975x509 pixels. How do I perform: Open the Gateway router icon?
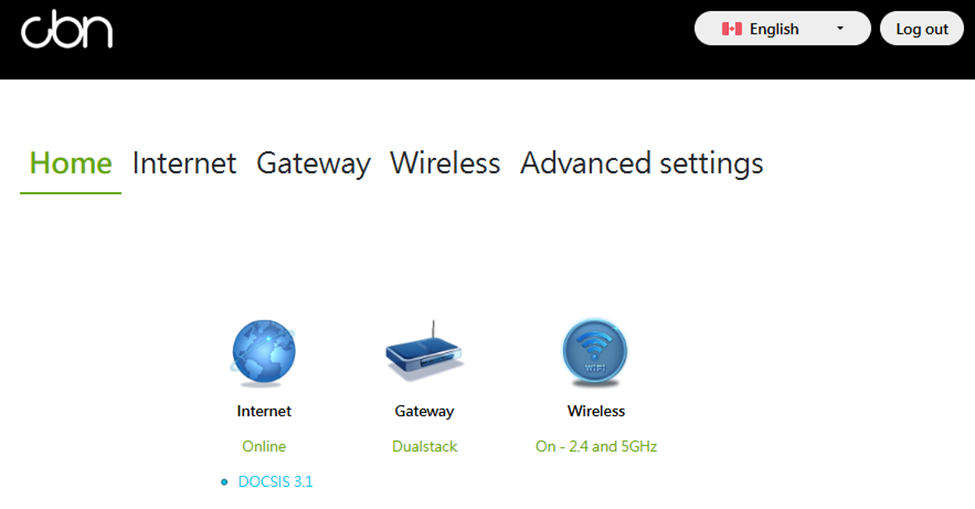[x=424, y=351]
